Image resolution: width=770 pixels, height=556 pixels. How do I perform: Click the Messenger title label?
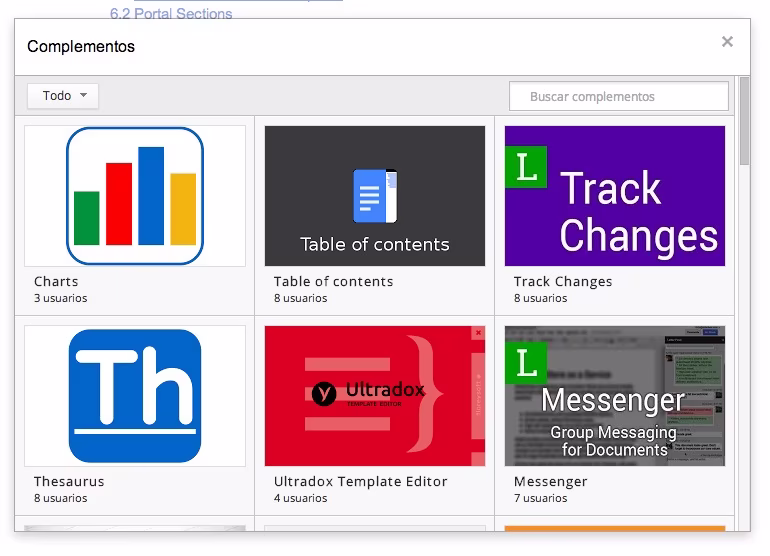click(x=550, y=481)
